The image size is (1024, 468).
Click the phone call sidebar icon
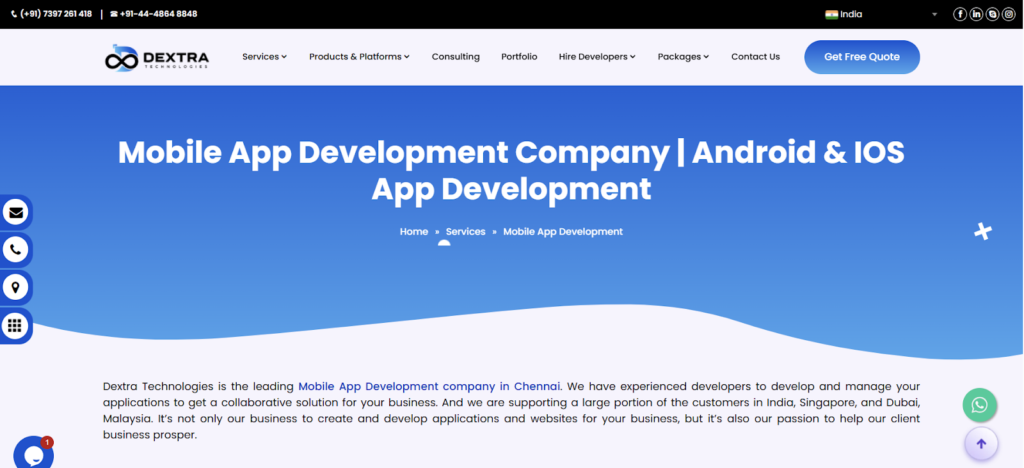[15, 250]
